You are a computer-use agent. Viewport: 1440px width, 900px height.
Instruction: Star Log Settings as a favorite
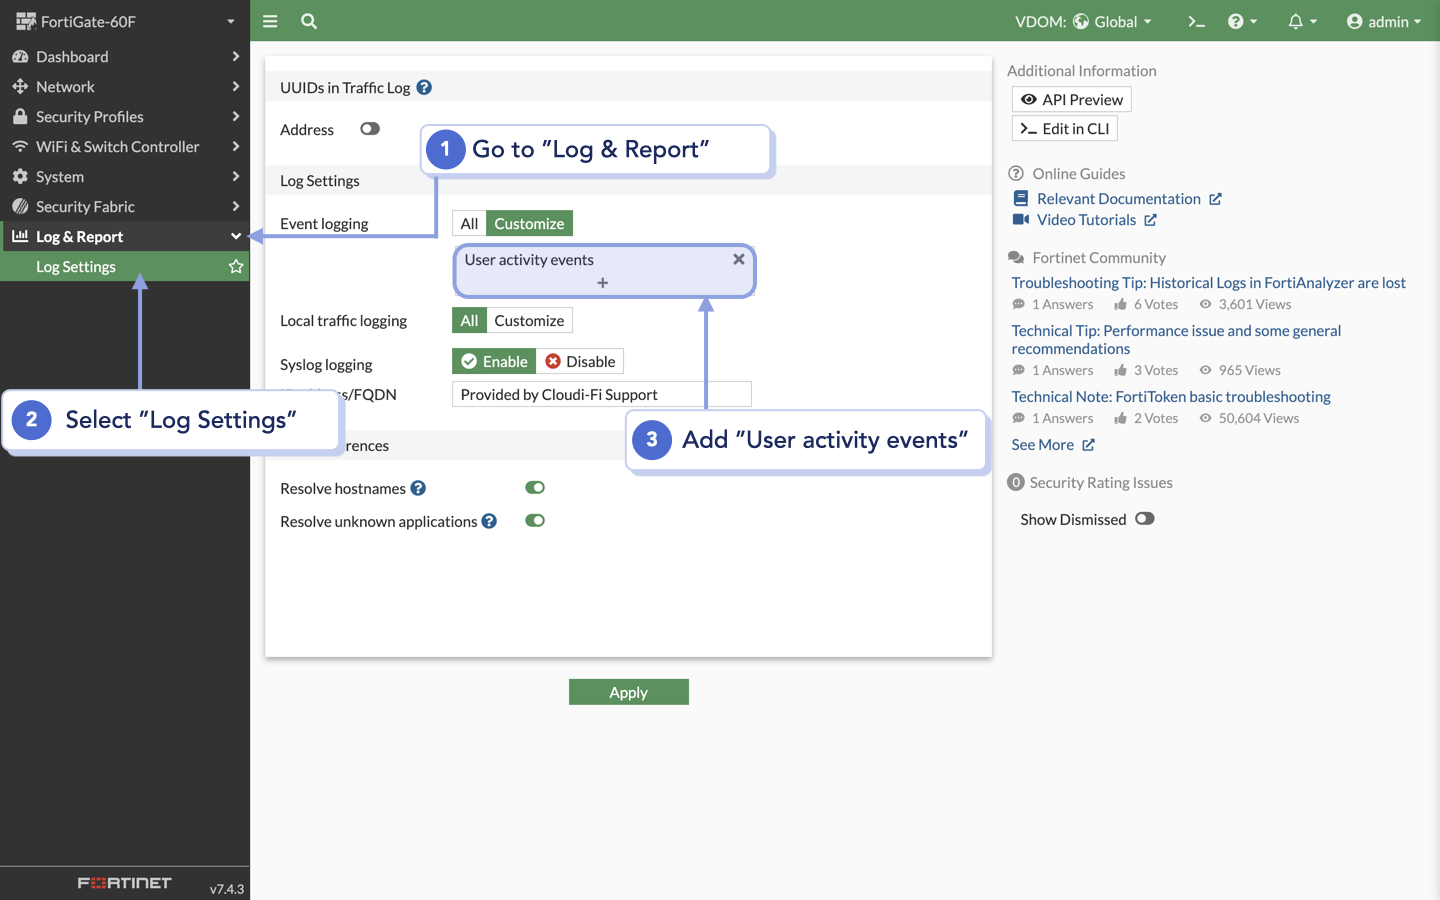[235, 266]
